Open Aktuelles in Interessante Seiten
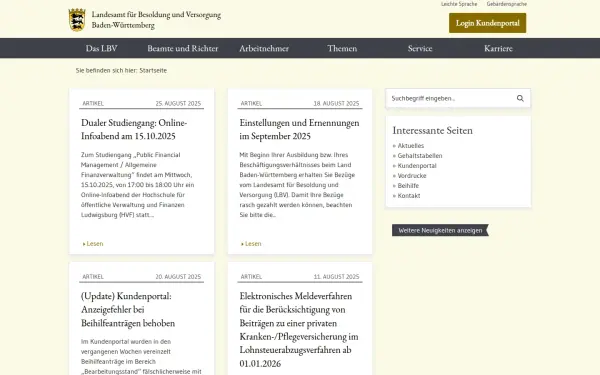 (x=411, y=146)
